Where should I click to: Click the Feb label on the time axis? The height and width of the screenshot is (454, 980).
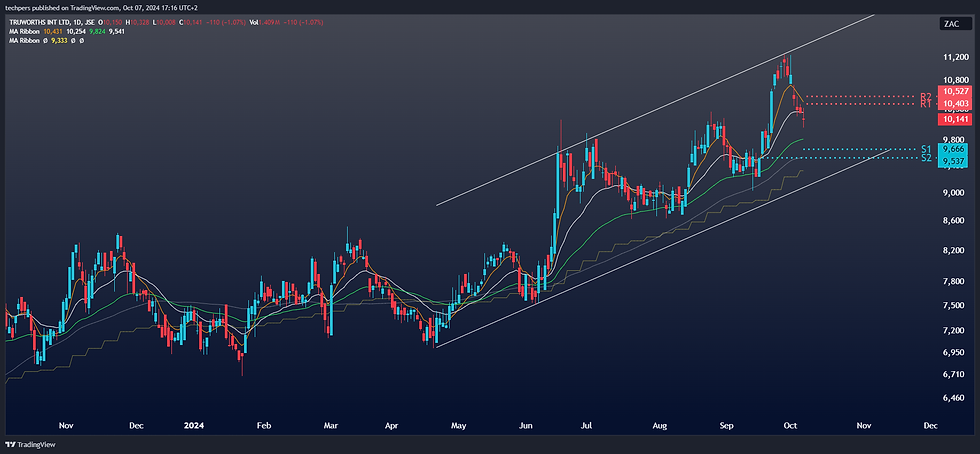point(264,425)
